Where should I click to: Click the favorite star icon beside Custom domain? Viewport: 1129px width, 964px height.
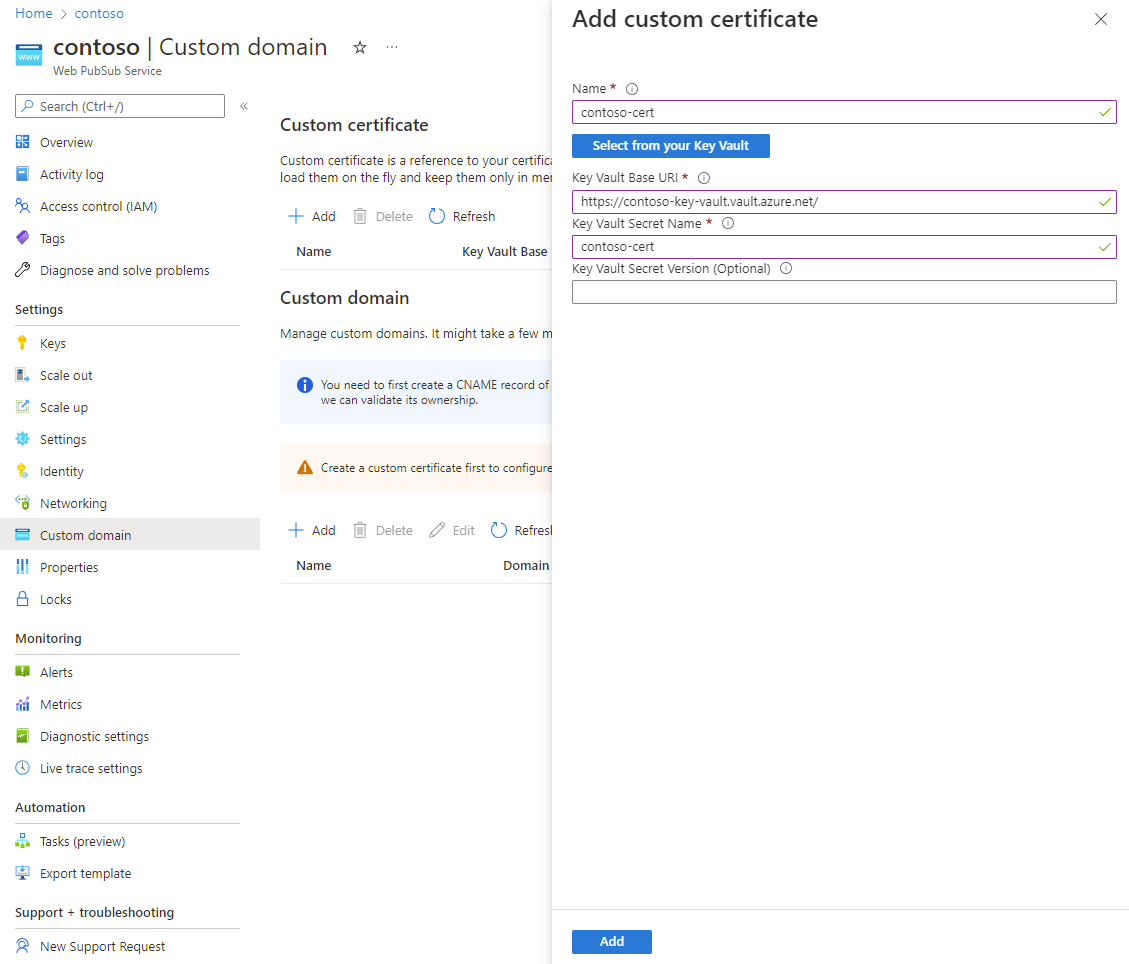click(x=360, y=48)
